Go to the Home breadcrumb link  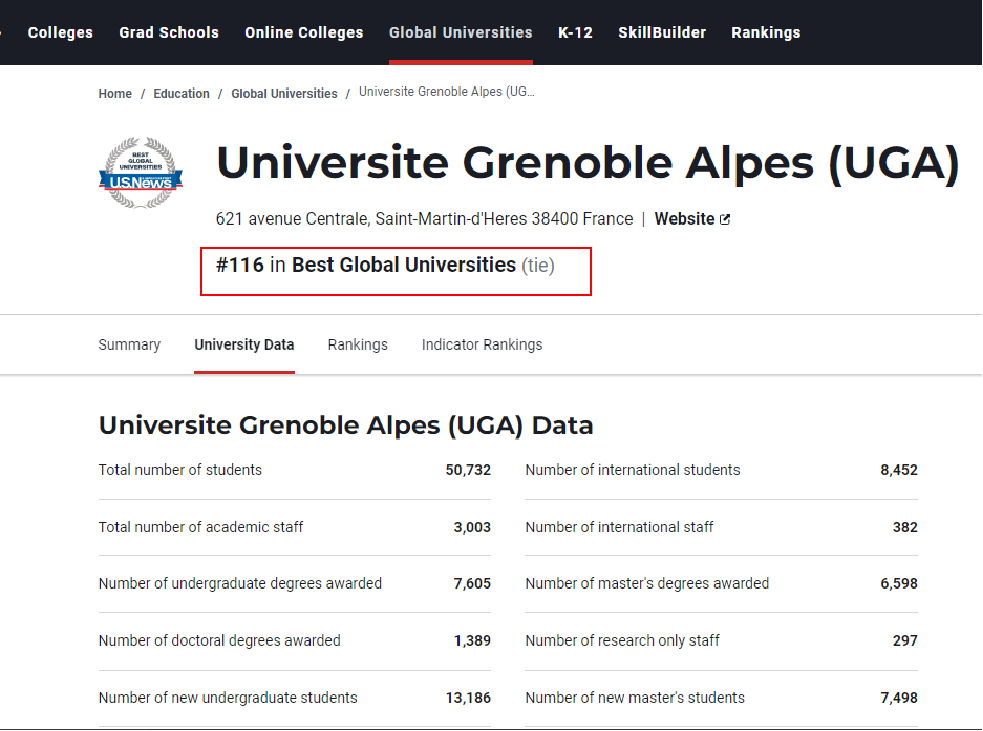[x=115, y=93]
